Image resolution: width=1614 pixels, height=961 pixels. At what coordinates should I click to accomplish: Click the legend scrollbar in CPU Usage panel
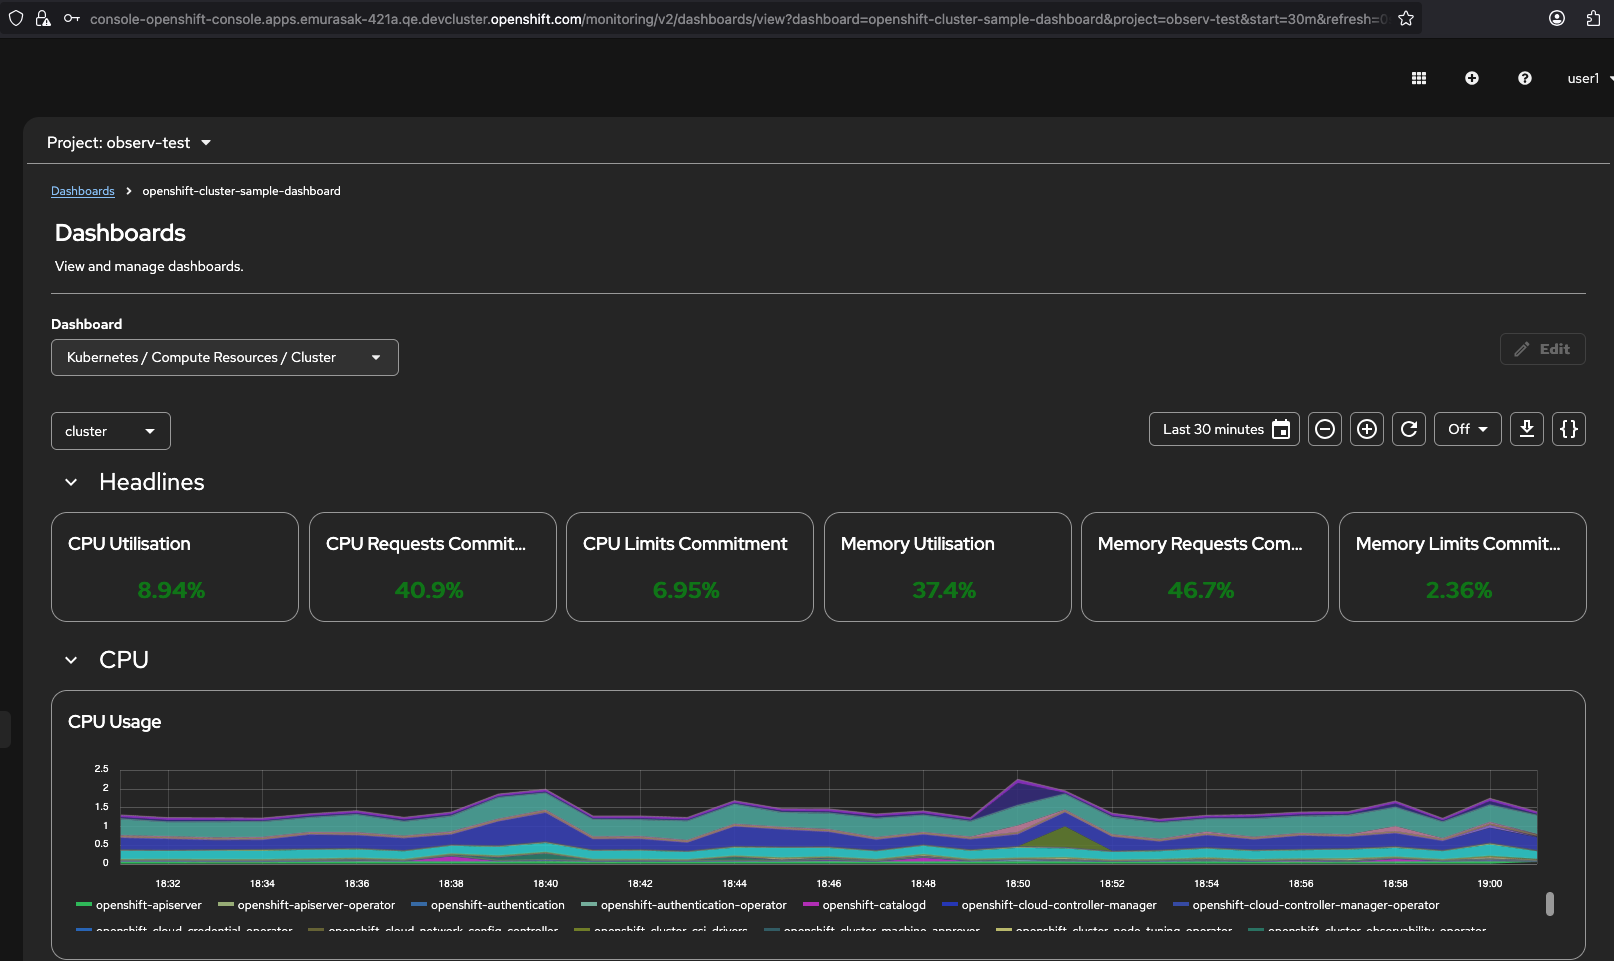click(x=1550, y=904)
